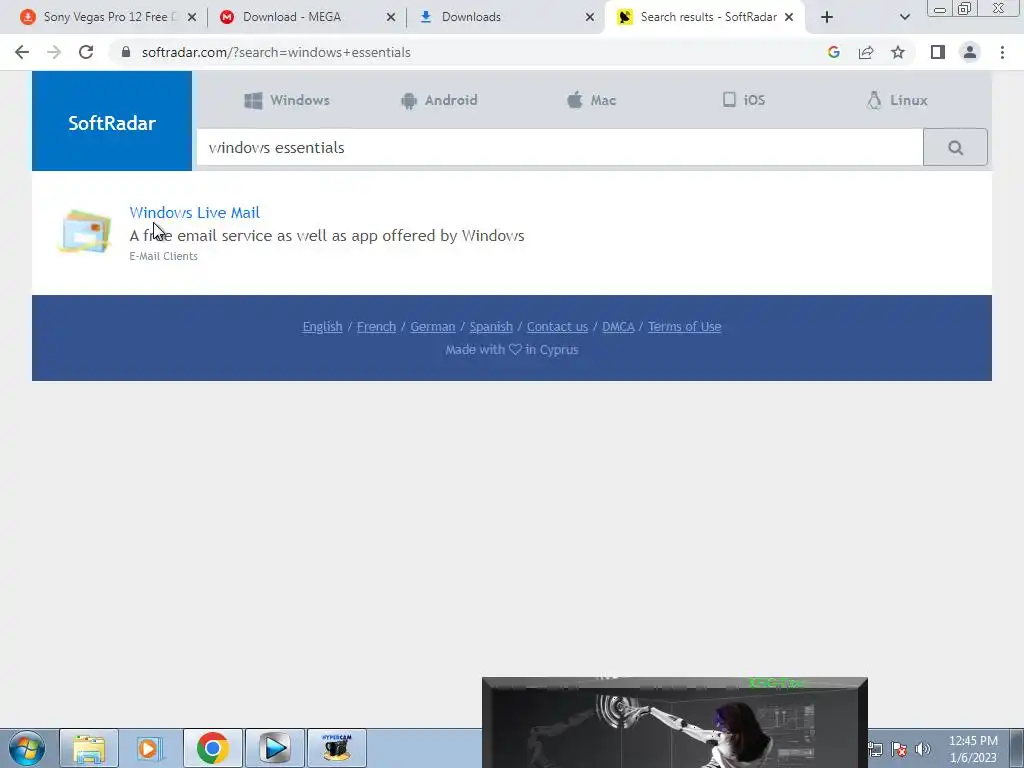
Task: Click the Windows Live Mail app thumbnail
Action: point(85,231)
